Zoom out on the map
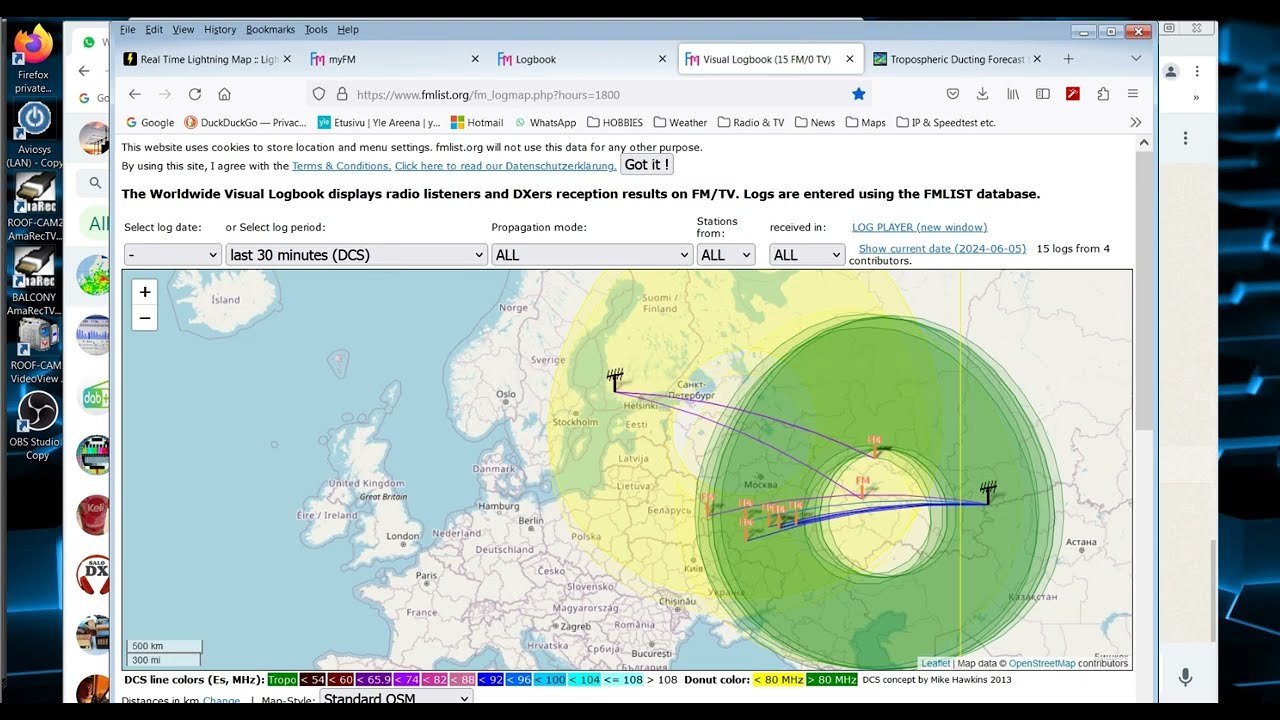Viewport: 1280px width, 720px height. tap(145, 318)
